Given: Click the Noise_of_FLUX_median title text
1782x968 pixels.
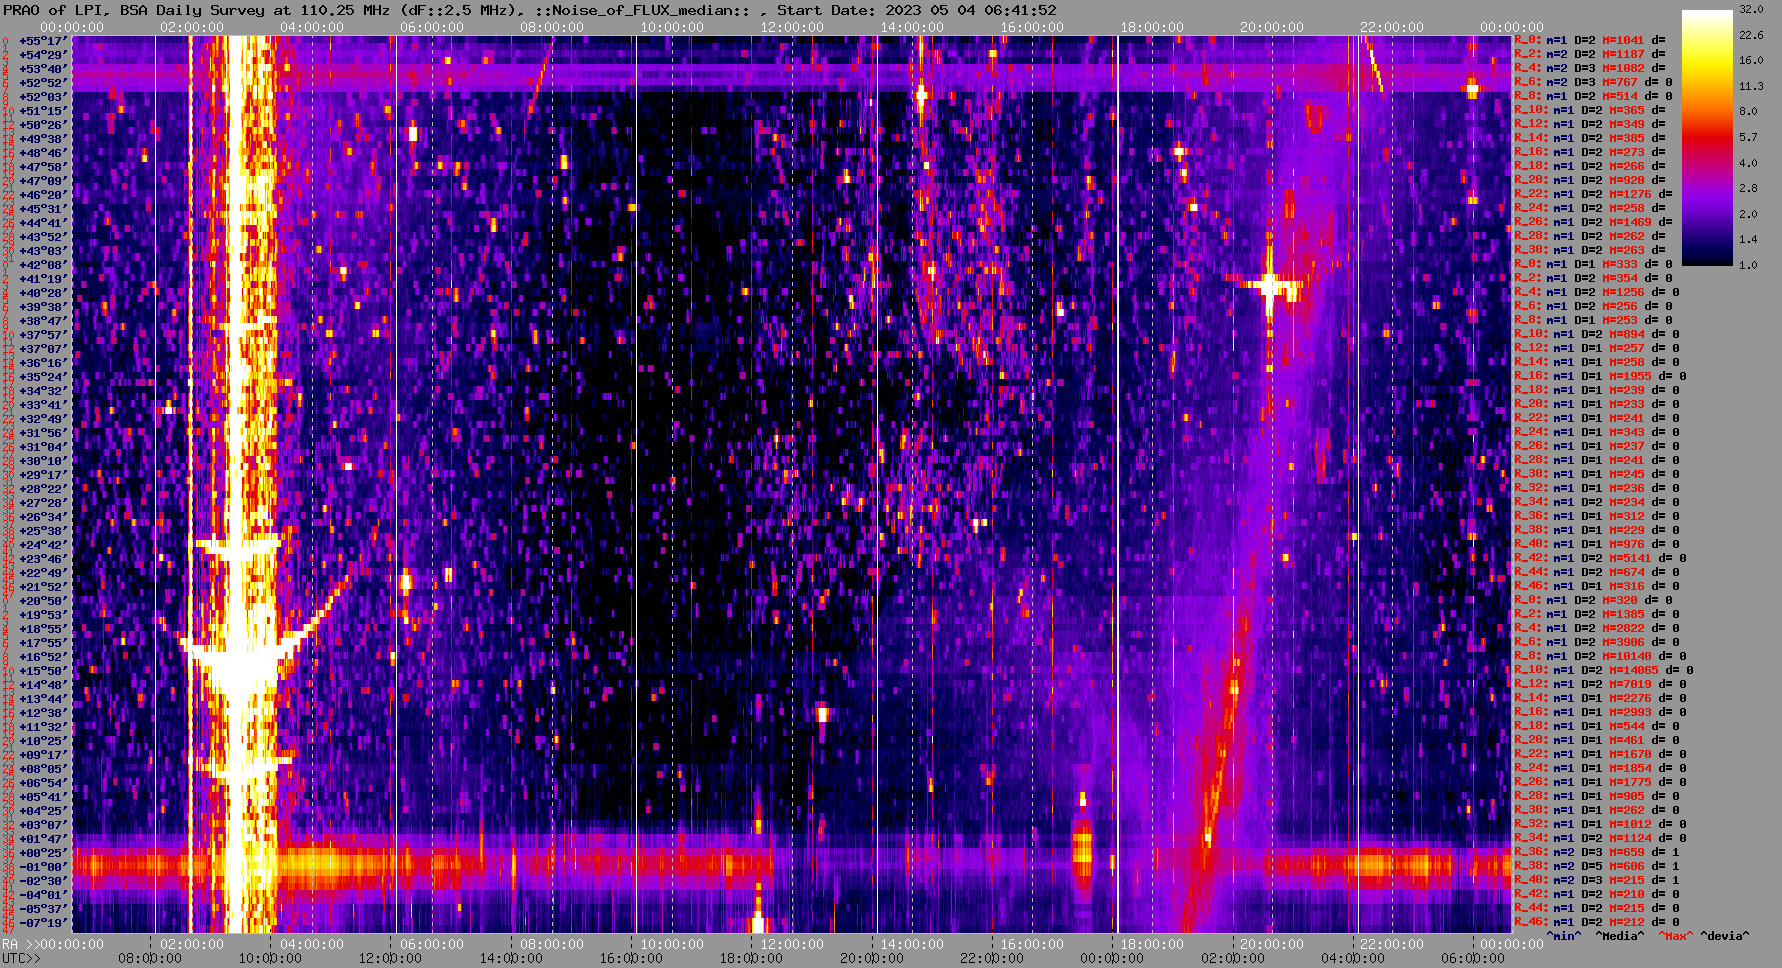Looking at the screenshot, I should click(647, 10).
